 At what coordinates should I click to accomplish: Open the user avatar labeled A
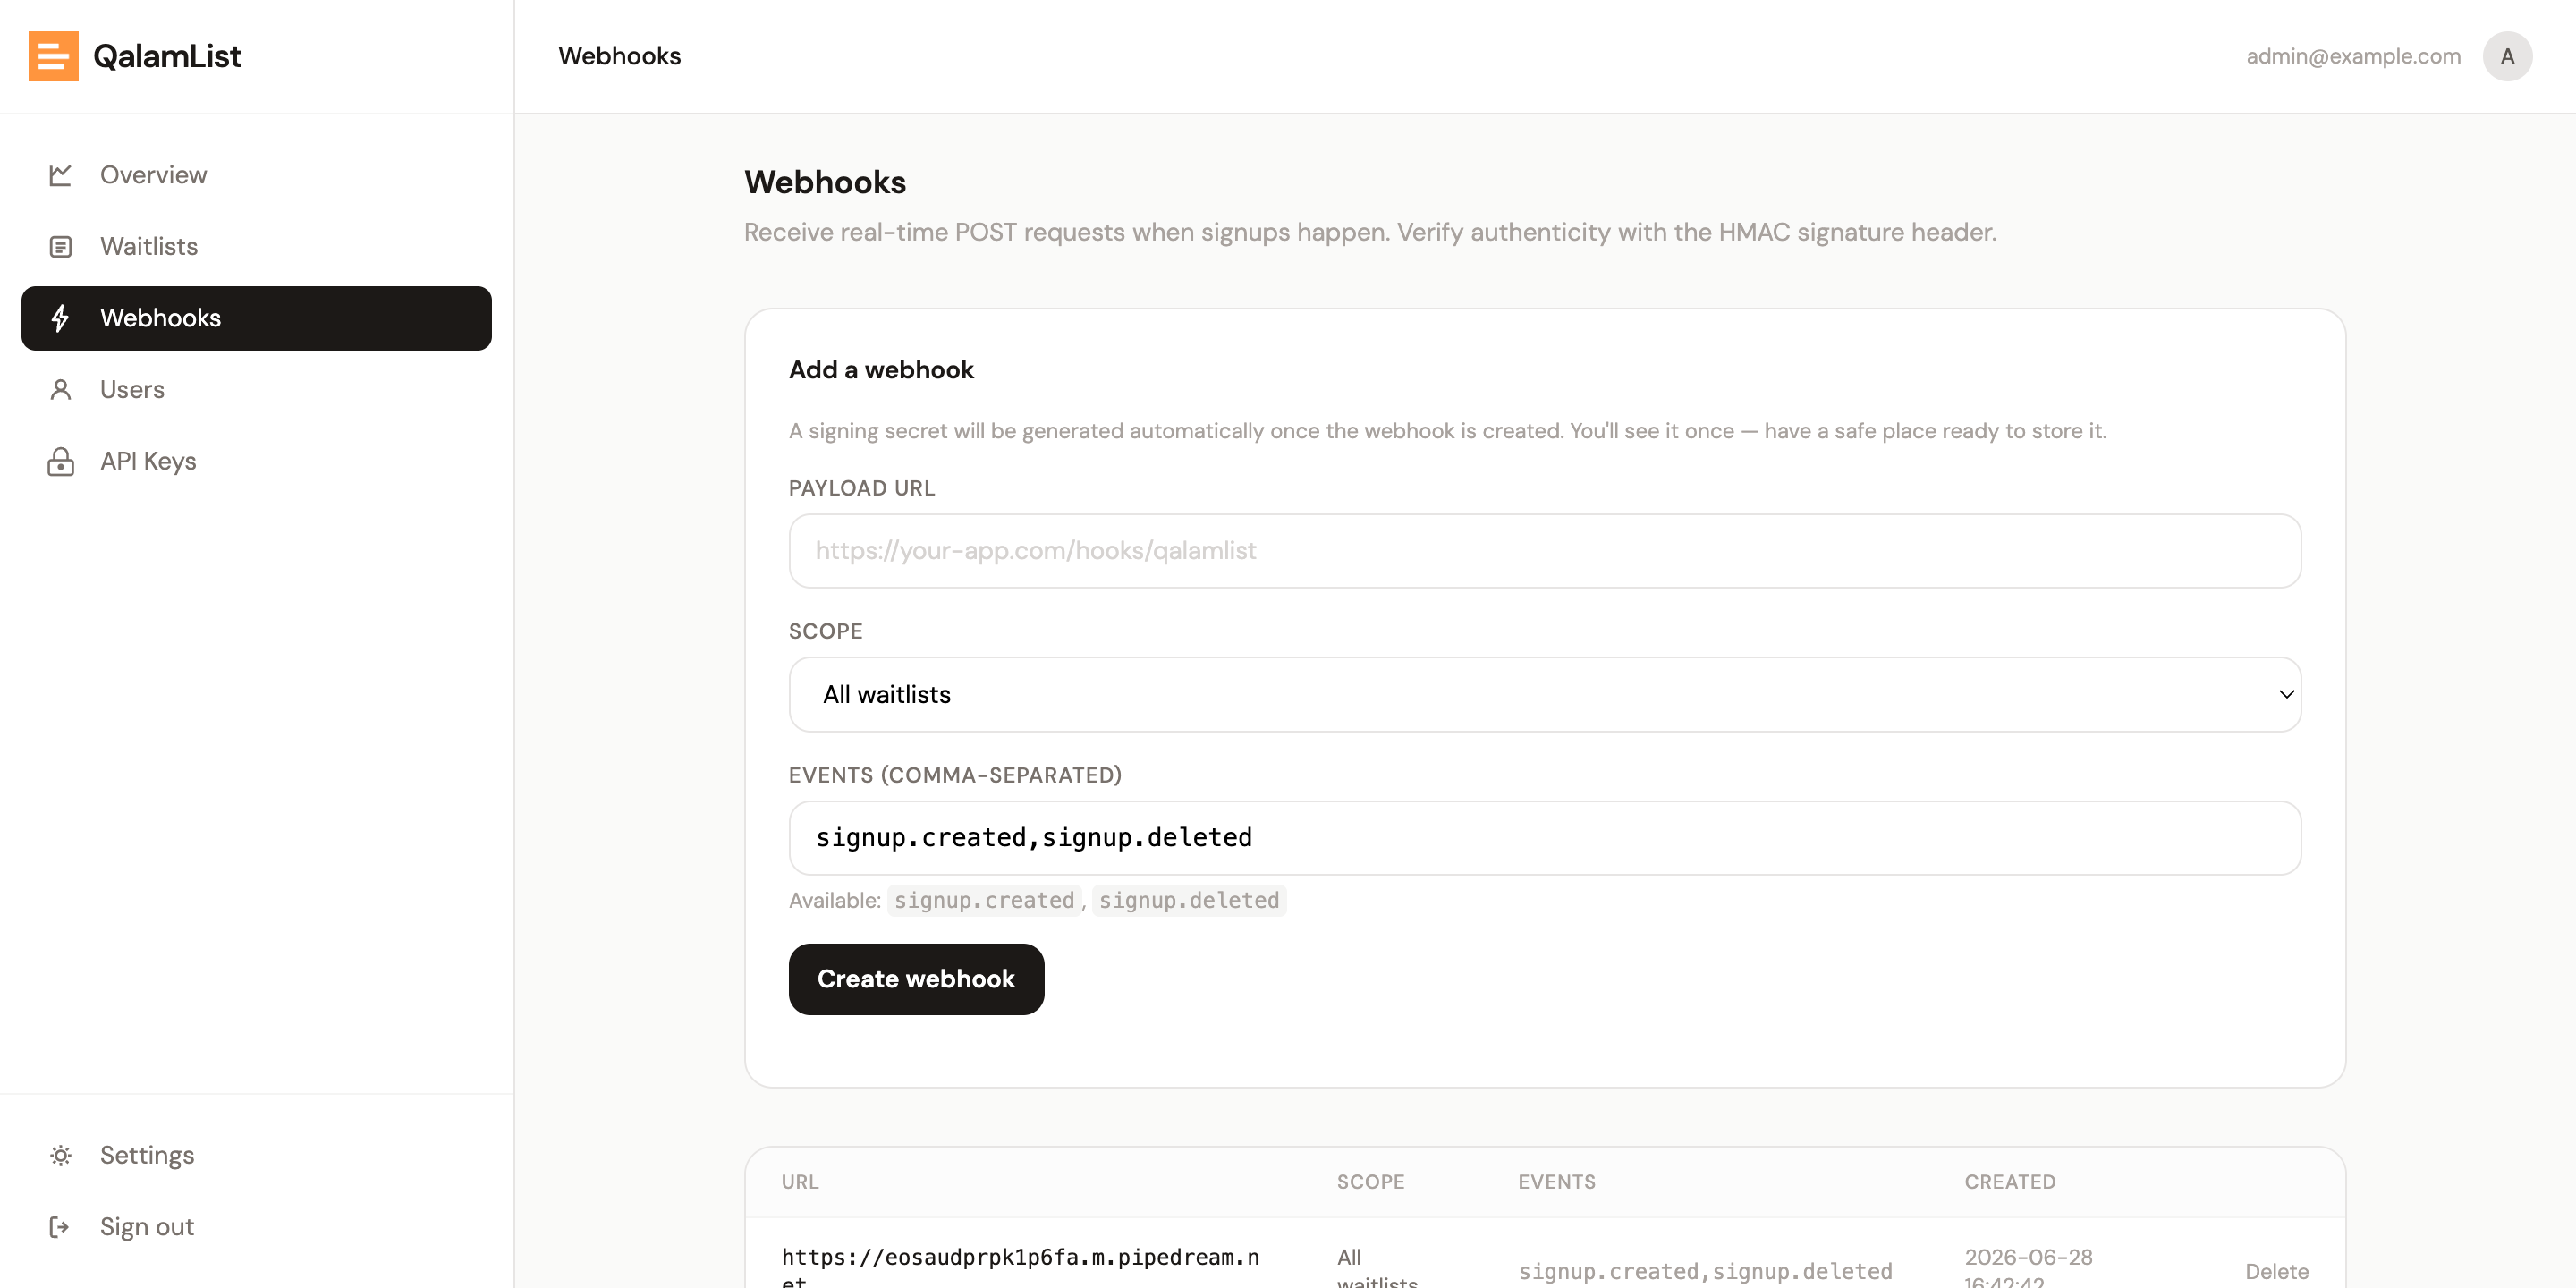2507,56
